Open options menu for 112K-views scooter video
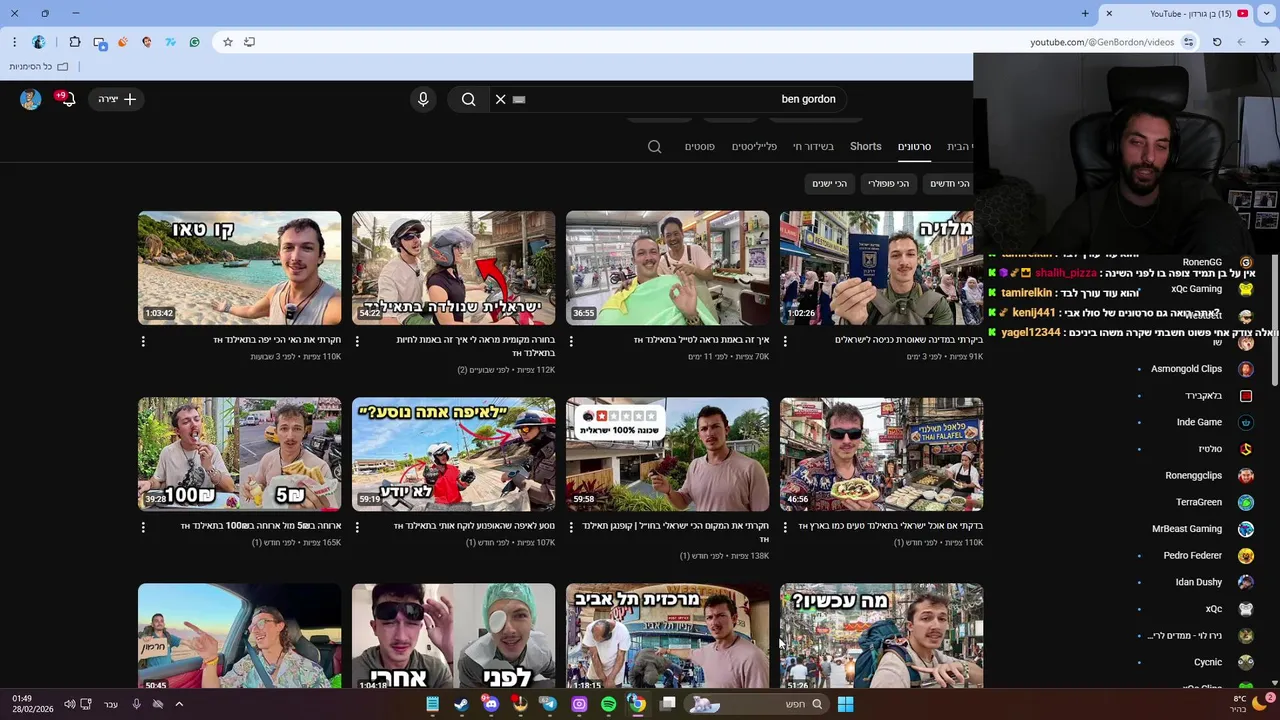Image resolution: width=1280 pixels, height=720 pixels. pyautogui.click(x=357, y=341)
